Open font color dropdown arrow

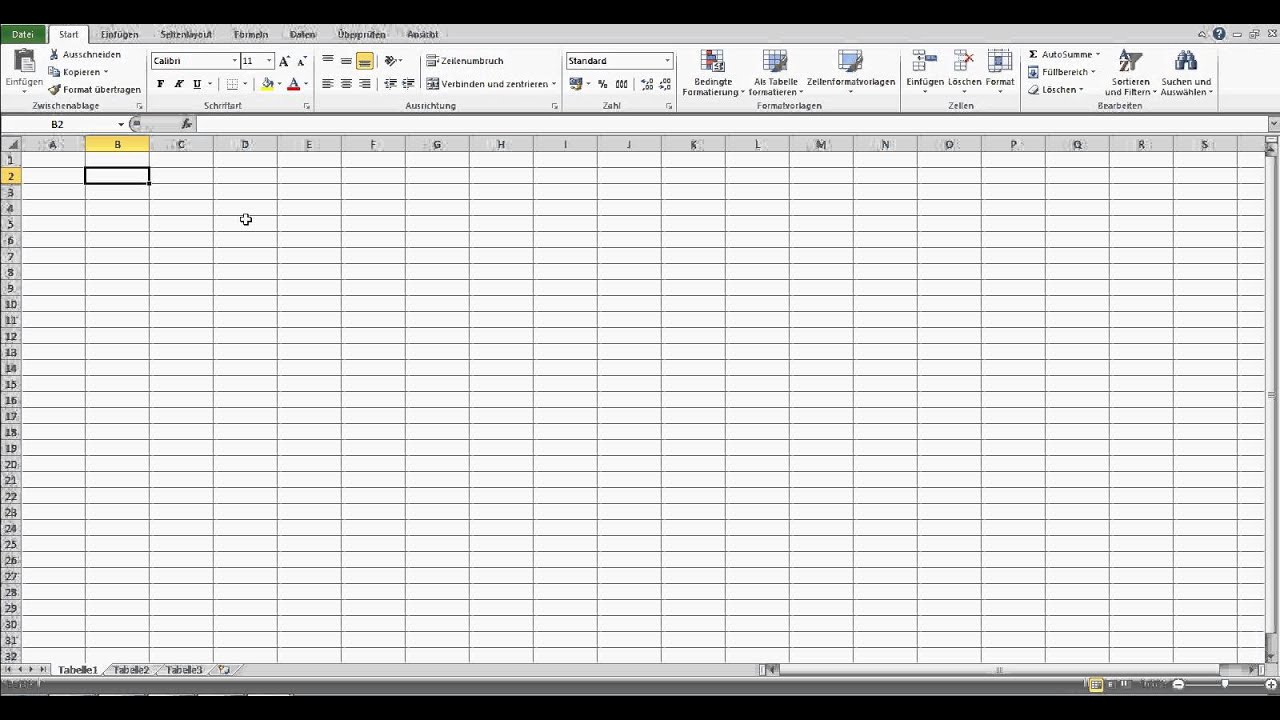click(305, 84)
